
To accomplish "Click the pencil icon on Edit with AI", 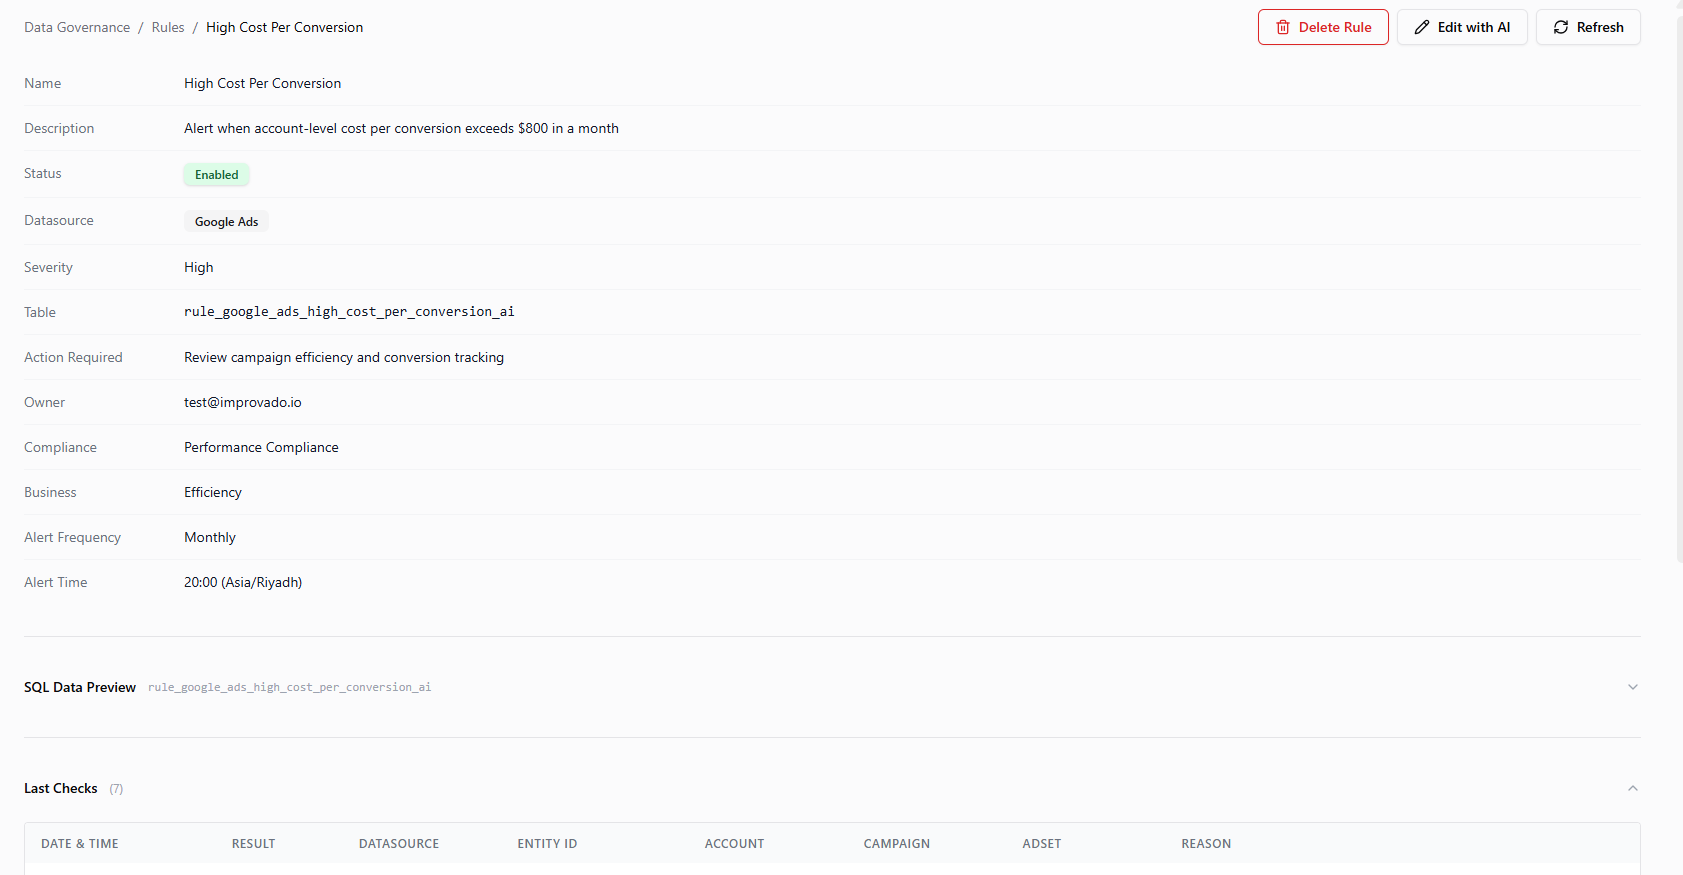I will click(x=1421, y=28).
